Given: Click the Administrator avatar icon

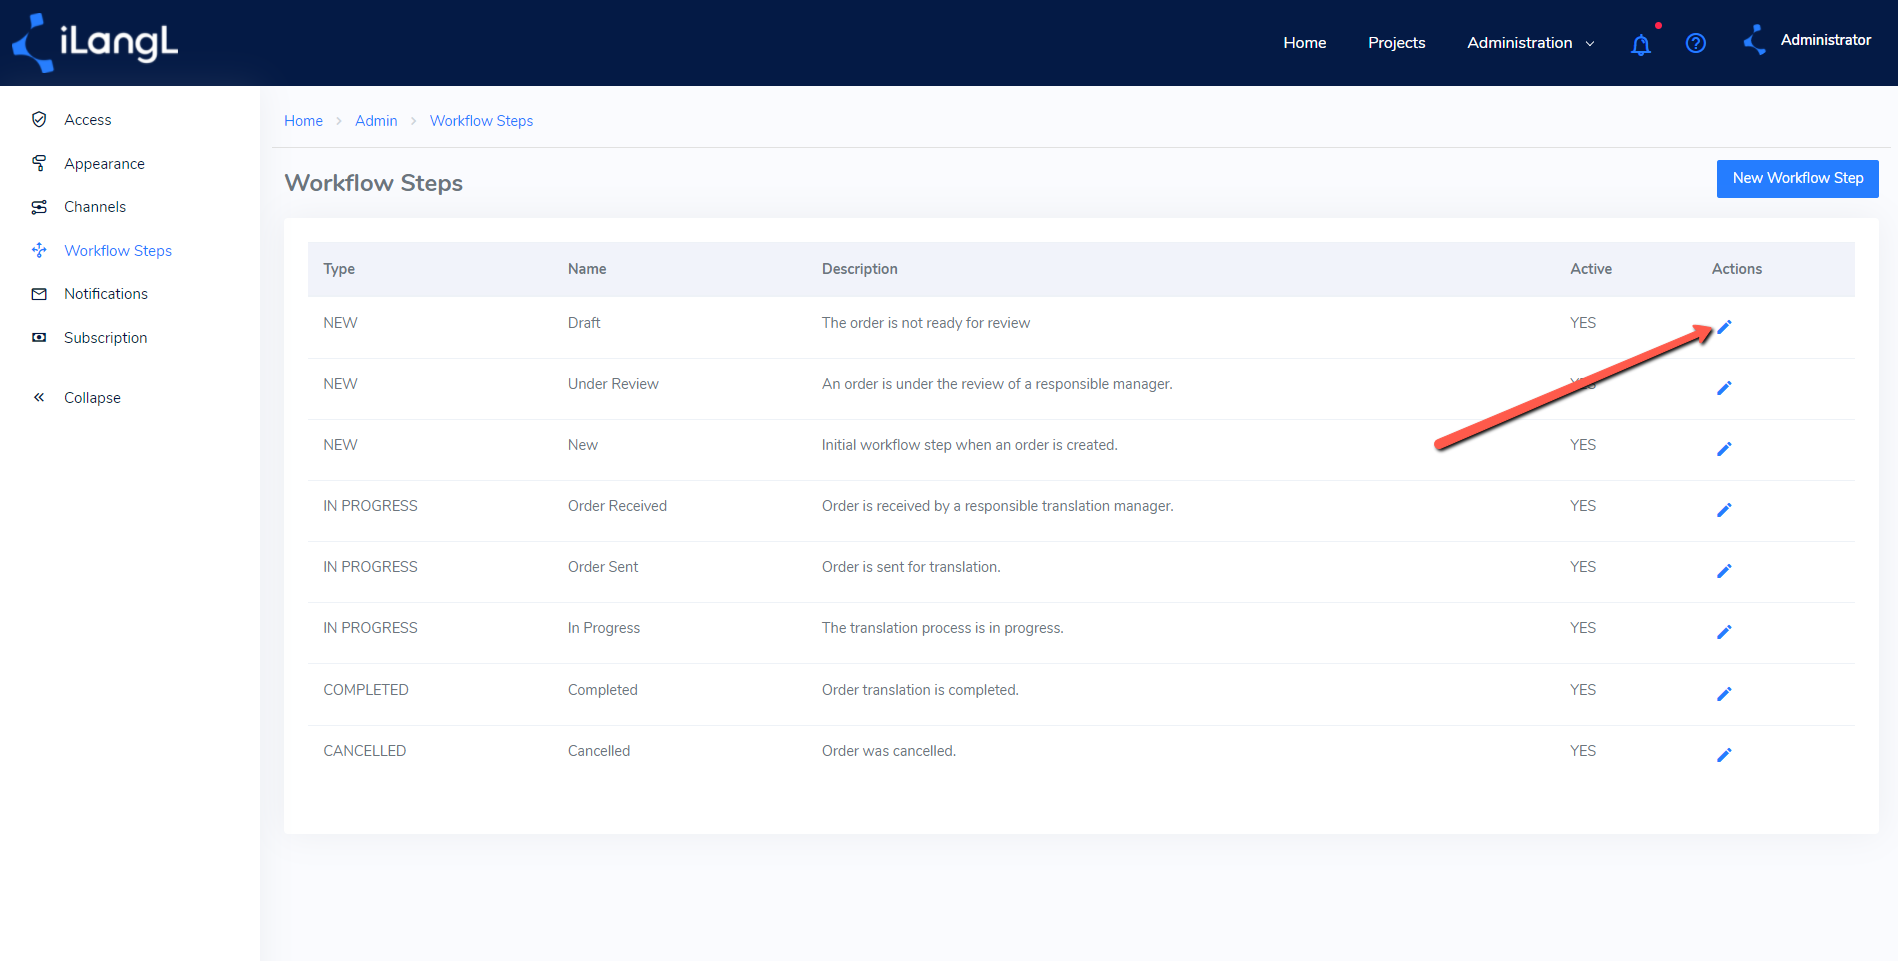Looking at the screenshot, I should (x=1755, y=40).
